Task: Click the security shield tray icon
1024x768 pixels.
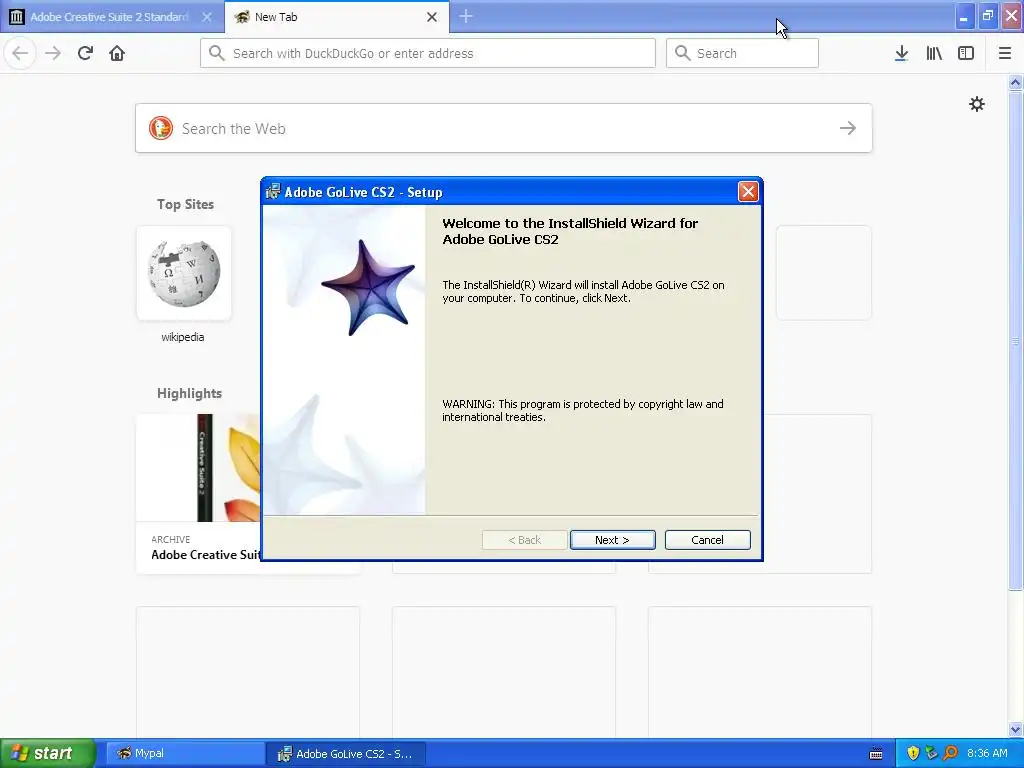Action: tap(913, 753)
